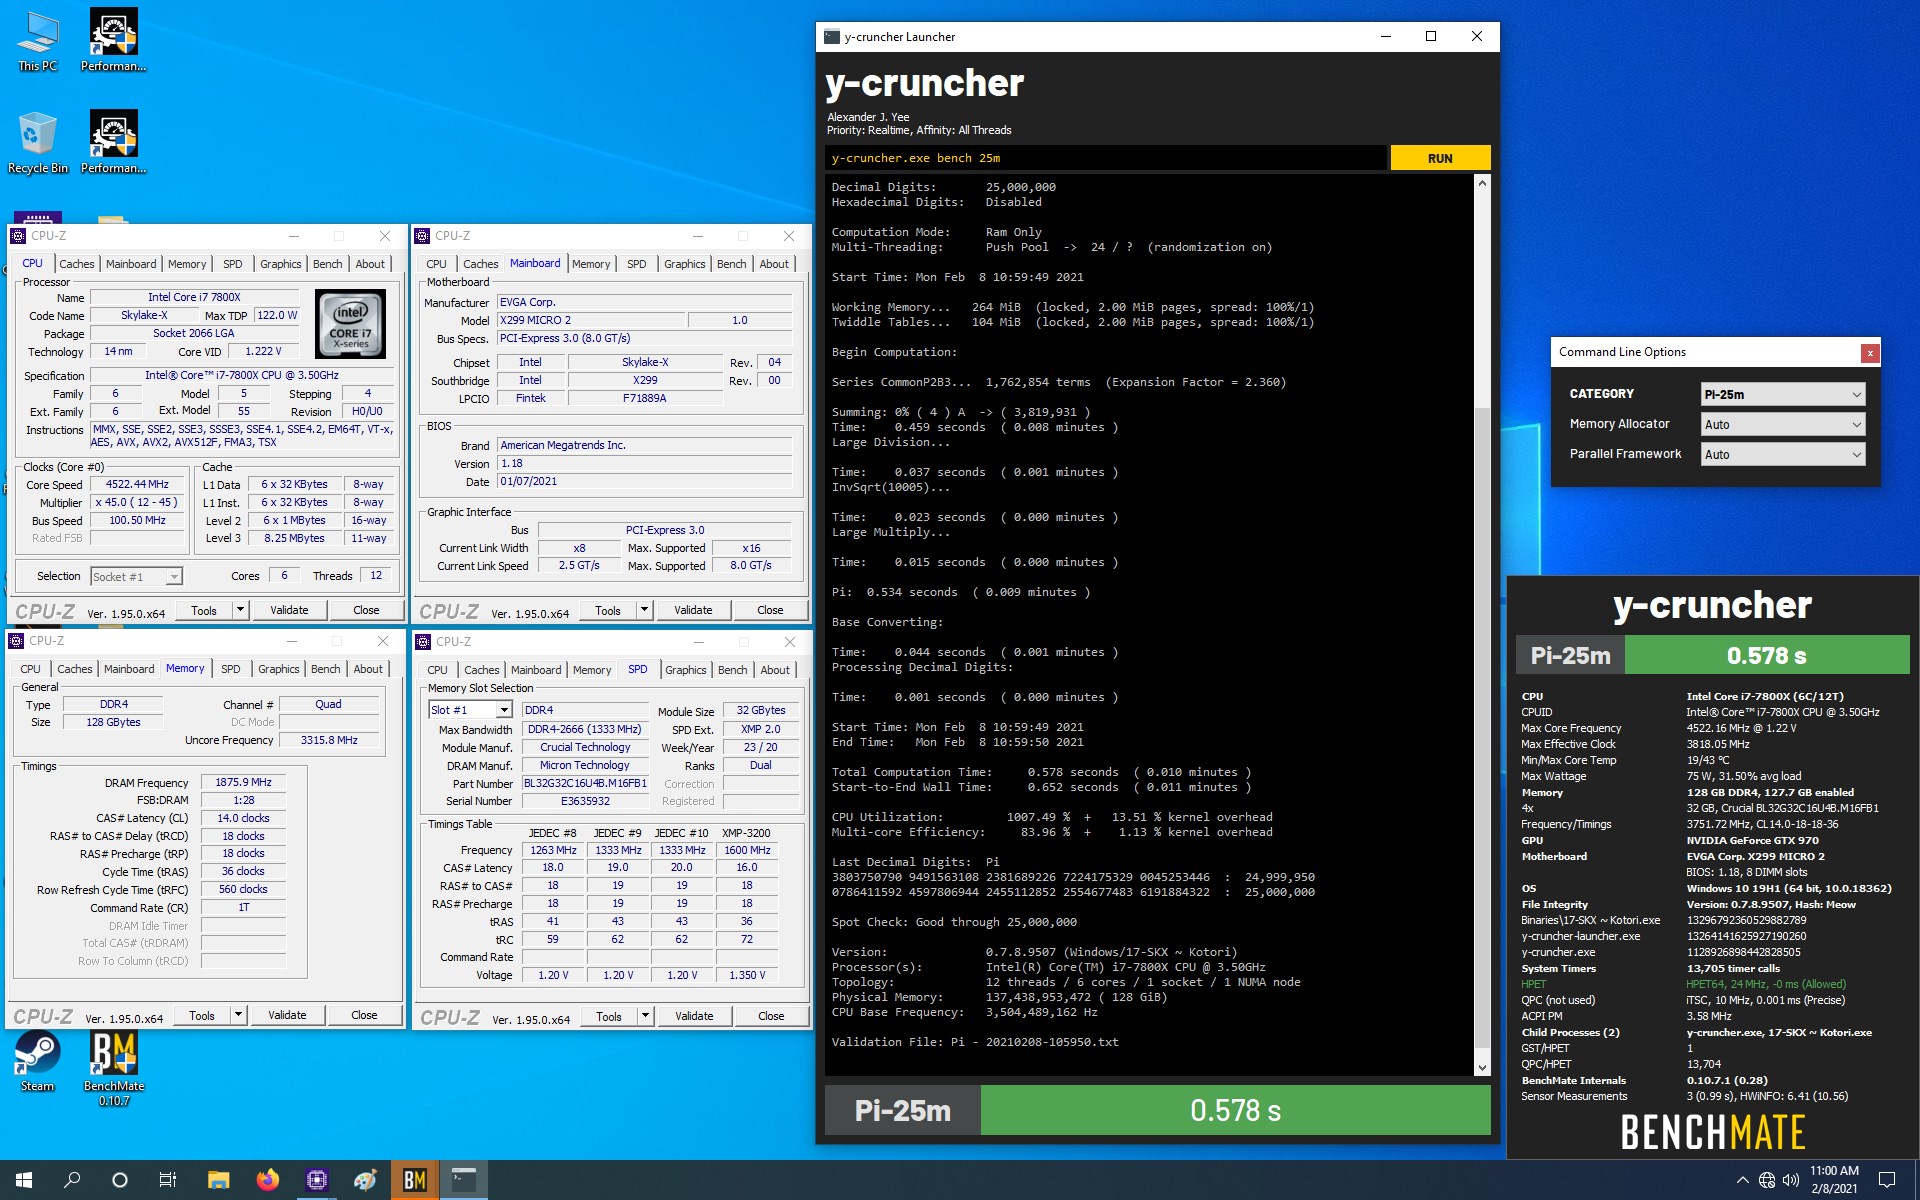Expand Tools arrow in CPU-Z CPU window
Image resolution: width=1920 pixels, height=1200 pixels.
pyautogui.click(x=240, y=610)
